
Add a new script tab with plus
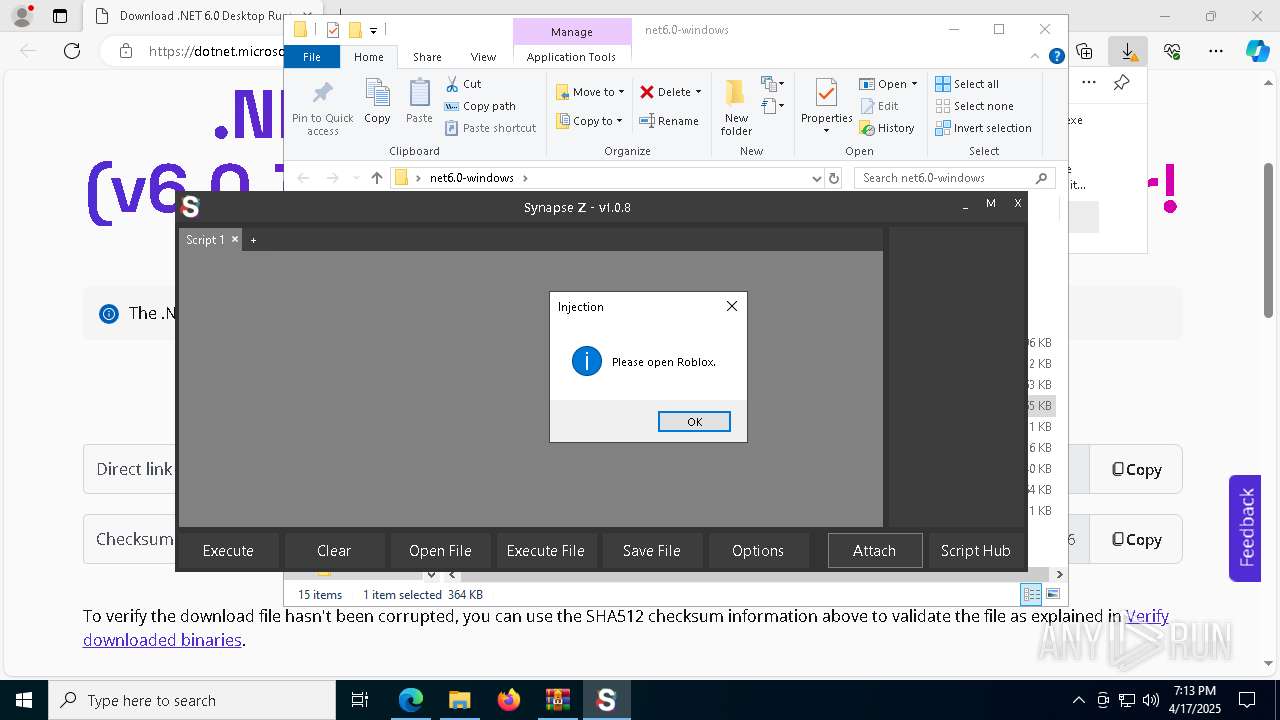click(253, 240)
